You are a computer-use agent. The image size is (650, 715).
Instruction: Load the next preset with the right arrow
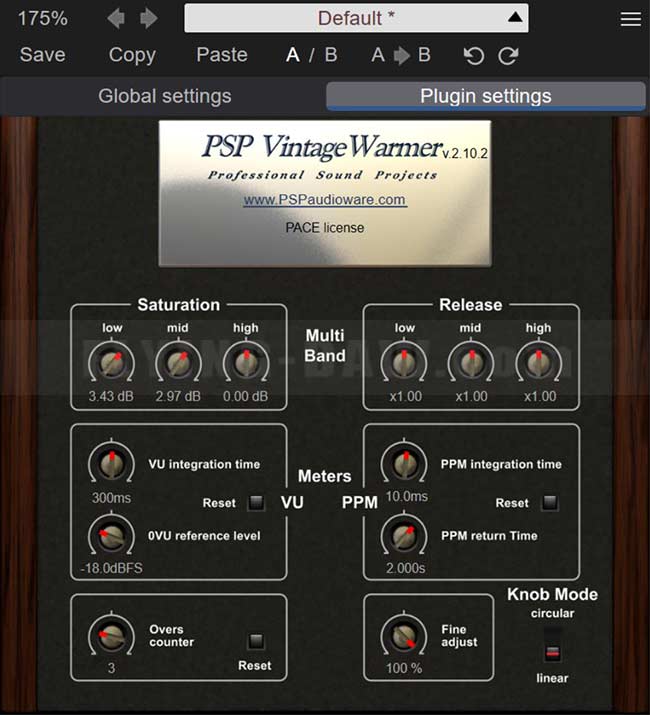149,19
